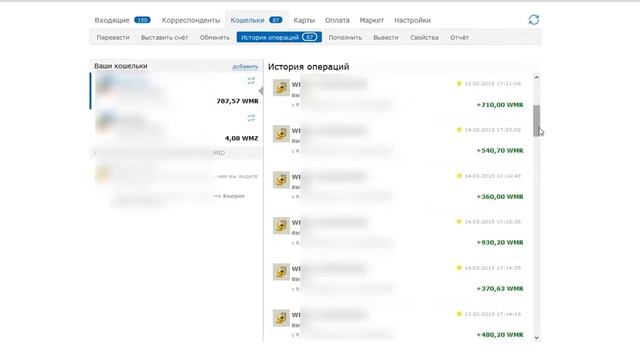The height and width of the screenshot is (360, 640).
Task: Click the collapse icon on WMR wallet
Action: click(x=251, y=81)
